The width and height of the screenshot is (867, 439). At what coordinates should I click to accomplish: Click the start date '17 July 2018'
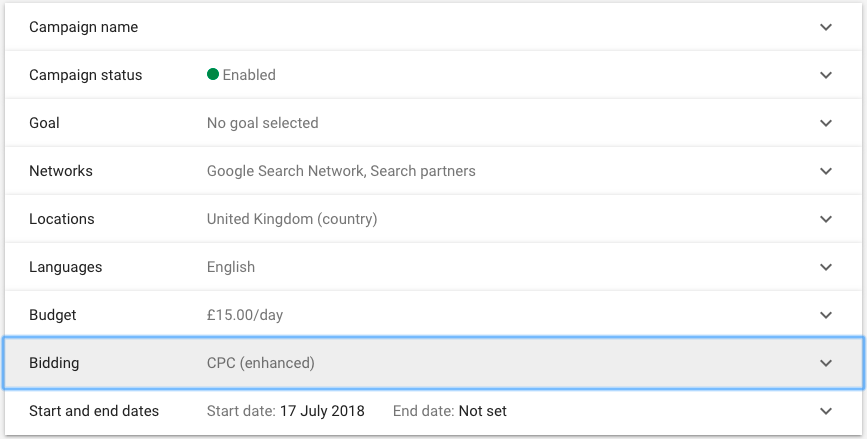coord(322,411)
